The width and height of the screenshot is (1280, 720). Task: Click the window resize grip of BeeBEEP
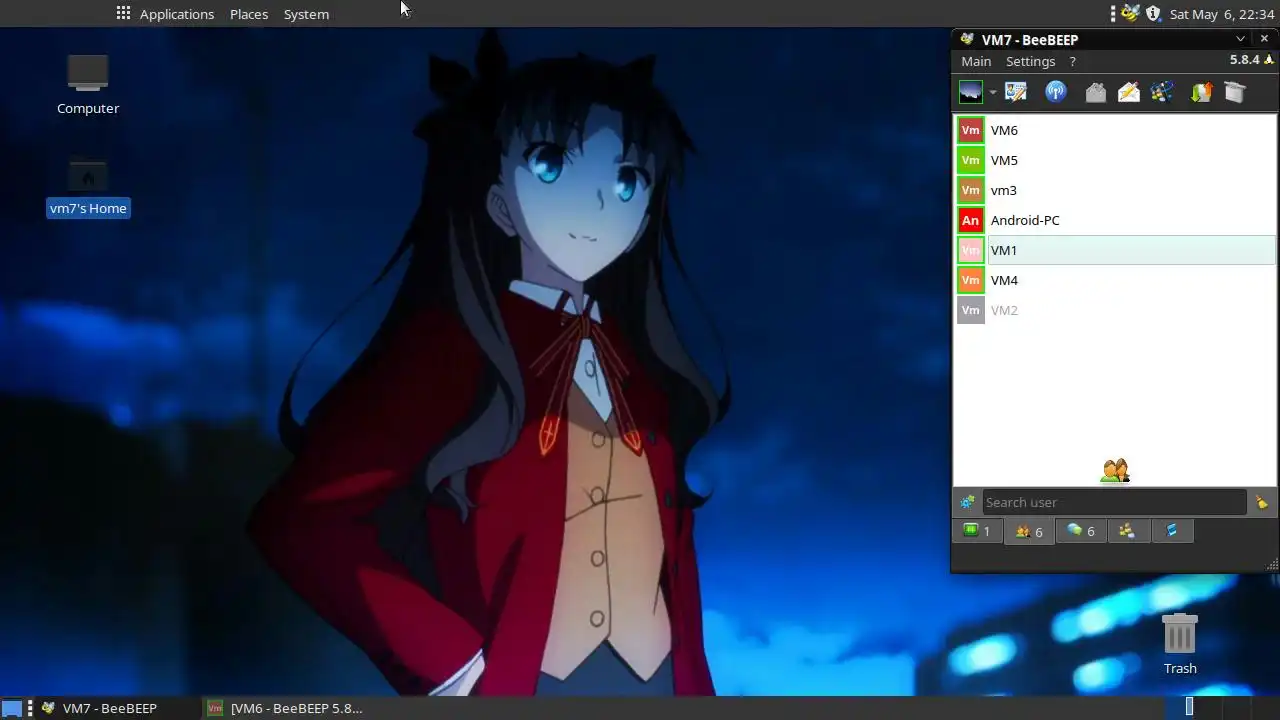(x=1272, y=565)
